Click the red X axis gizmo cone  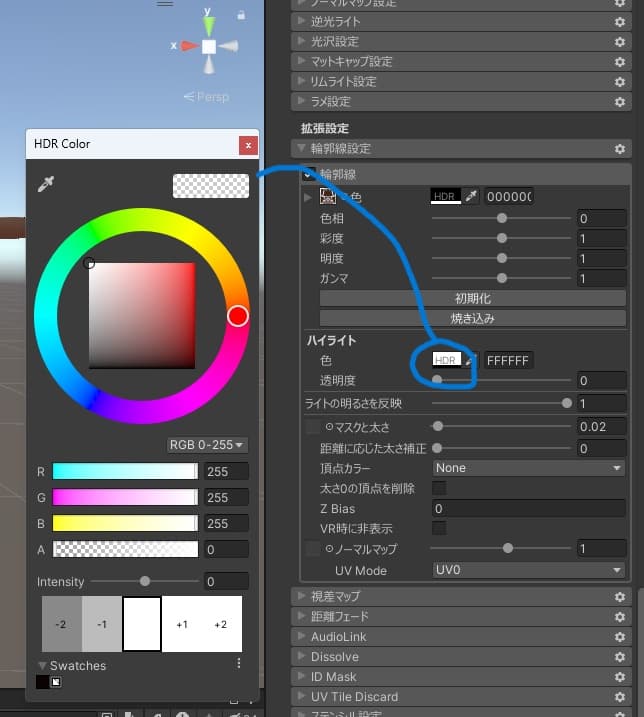point(190,46)
